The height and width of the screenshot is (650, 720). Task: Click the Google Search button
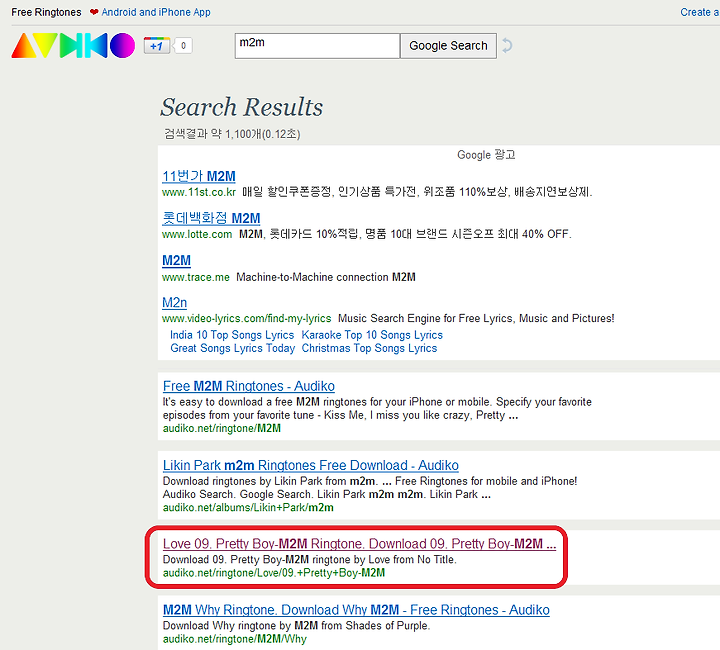tap(448, 45)
